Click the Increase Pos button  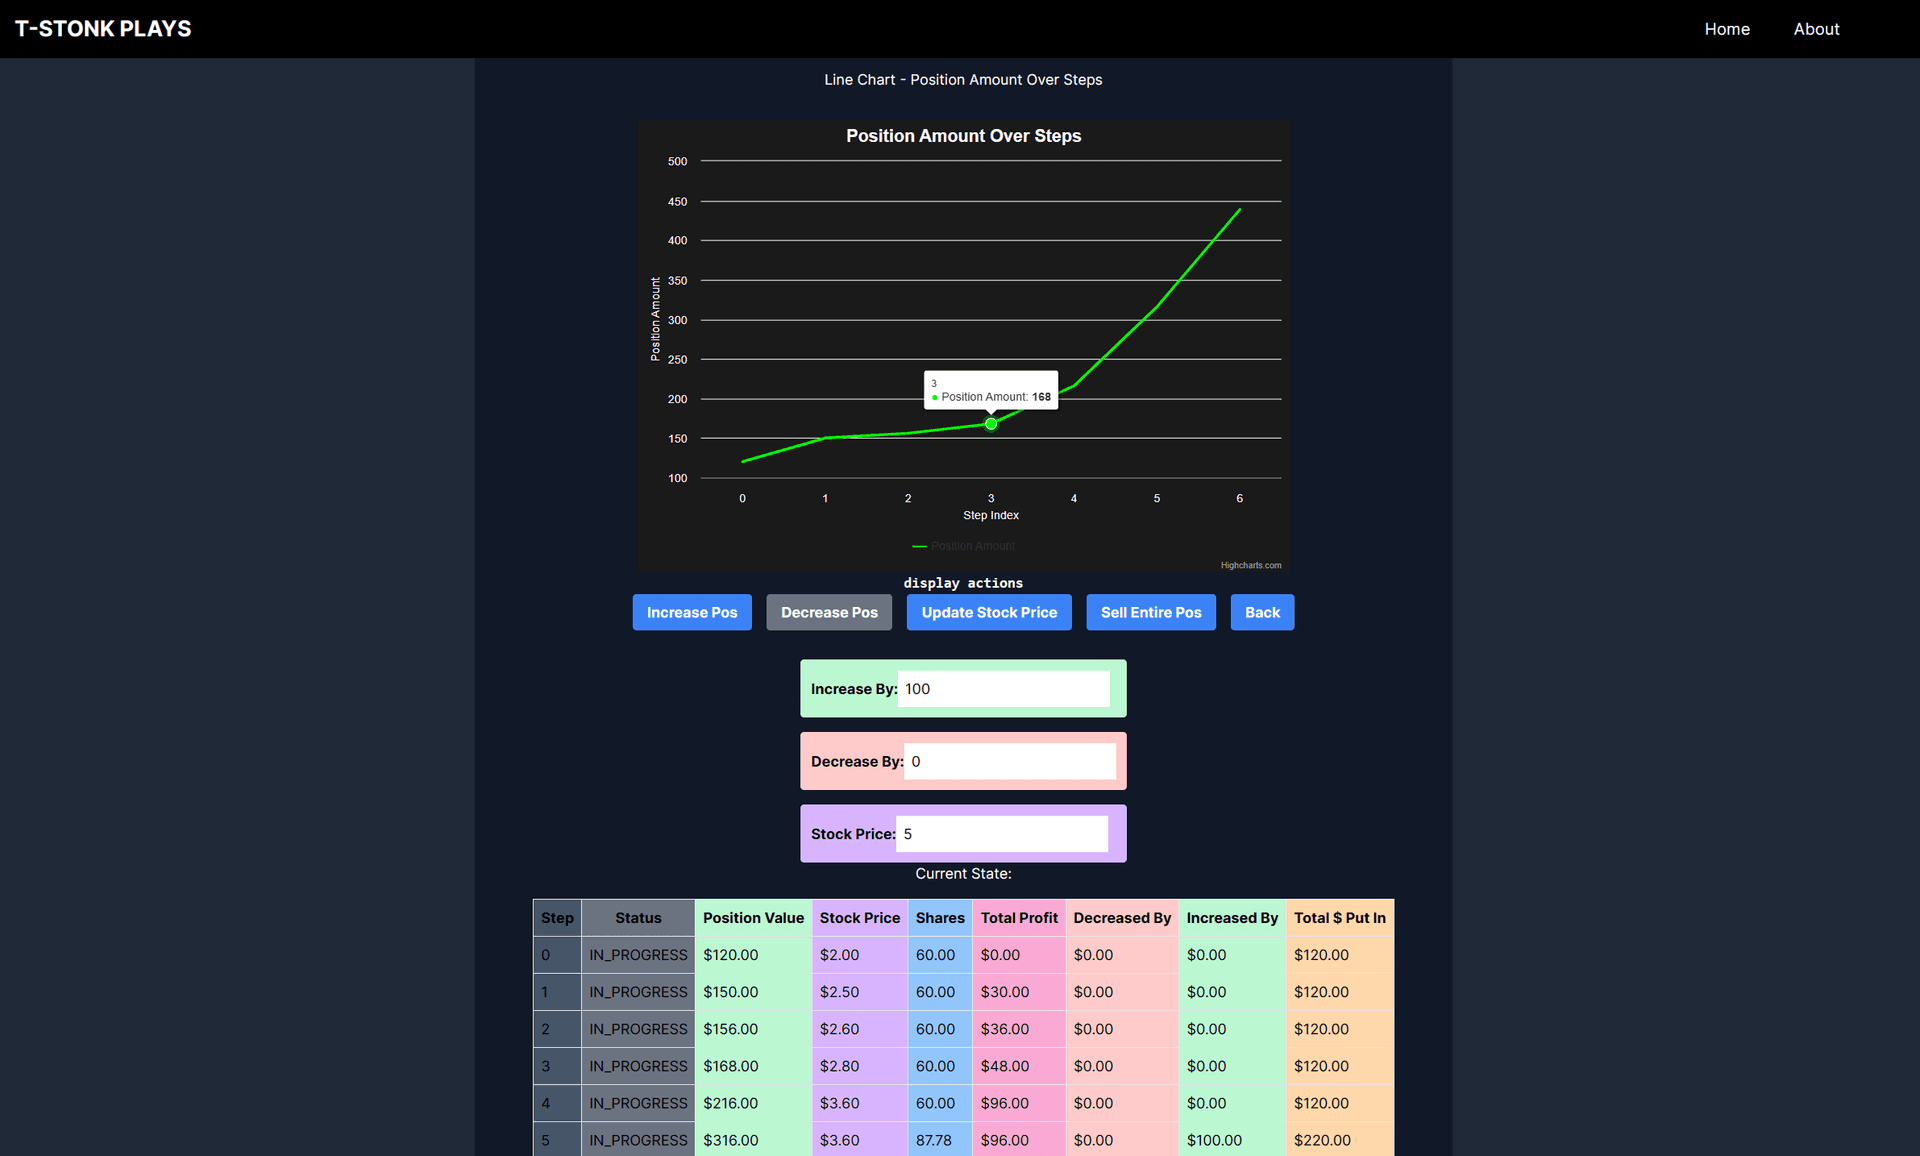[x=692, y=612]
